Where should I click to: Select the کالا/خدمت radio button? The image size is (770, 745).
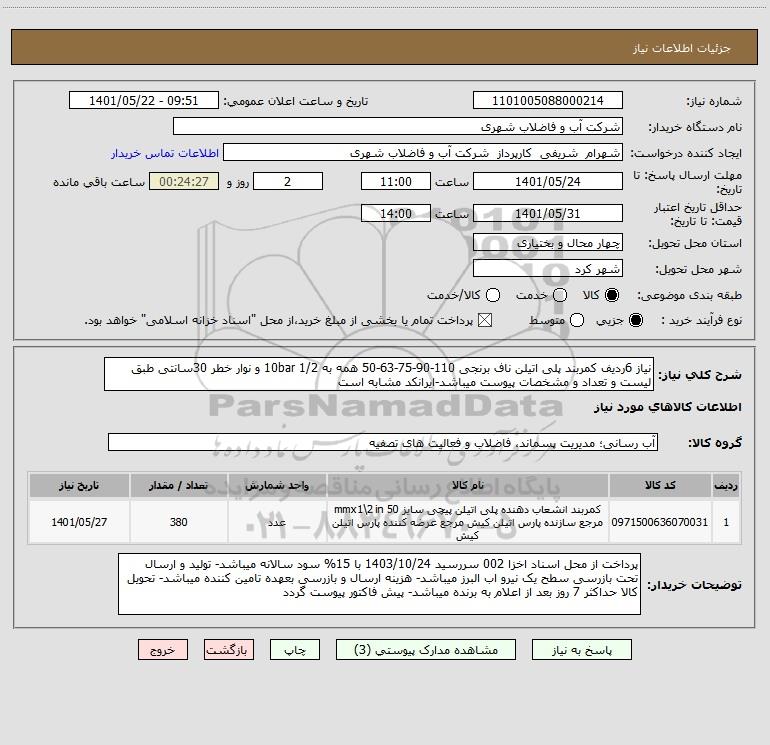pyautogui.click(x=493, y=295)
